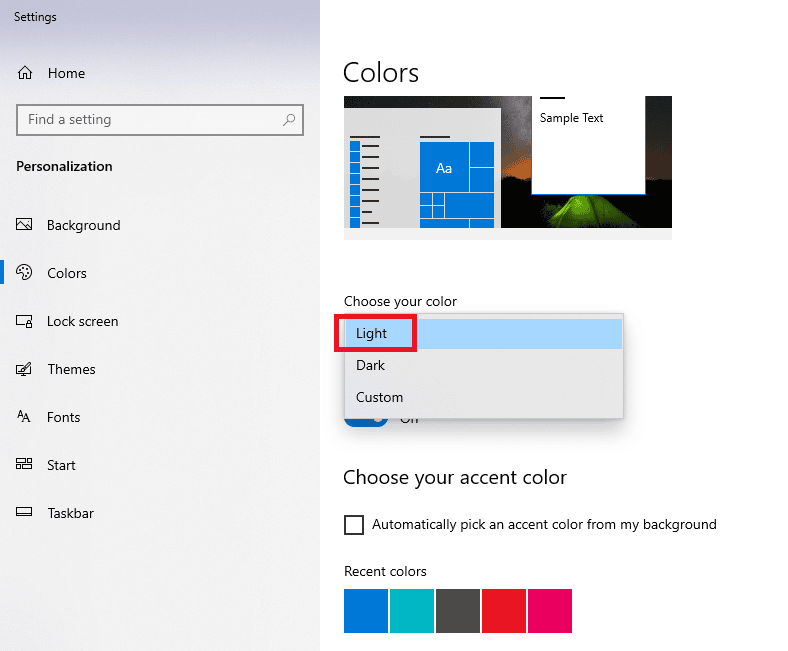Image resolution: width=788 pixels, height=651 pixels.
Task: Click the Recent colors label
Action: [385, 572]
